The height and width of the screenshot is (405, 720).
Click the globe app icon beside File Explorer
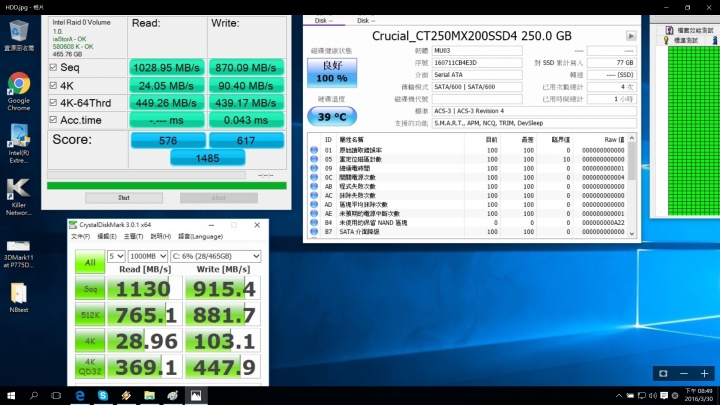[173, 395]
